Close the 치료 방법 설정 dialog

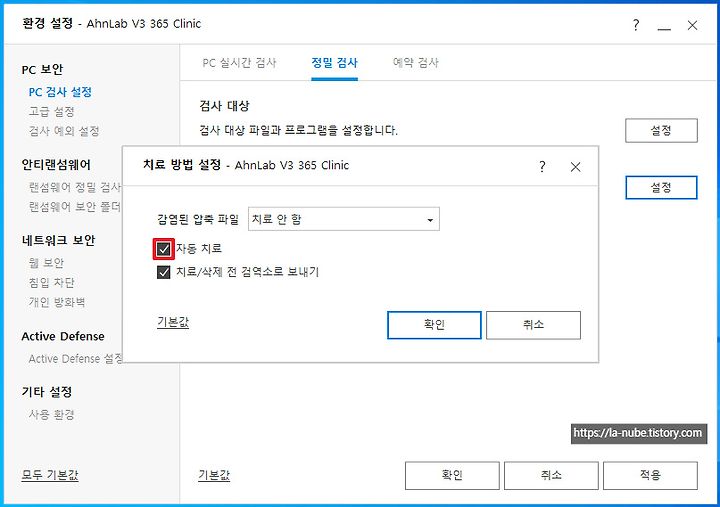click(x=575, y=167)
